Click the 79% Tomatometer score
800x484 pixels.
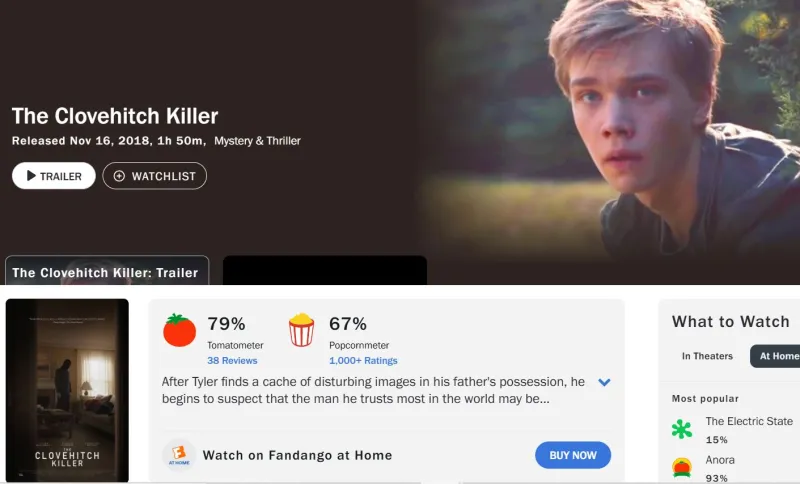tap(226, 324)
